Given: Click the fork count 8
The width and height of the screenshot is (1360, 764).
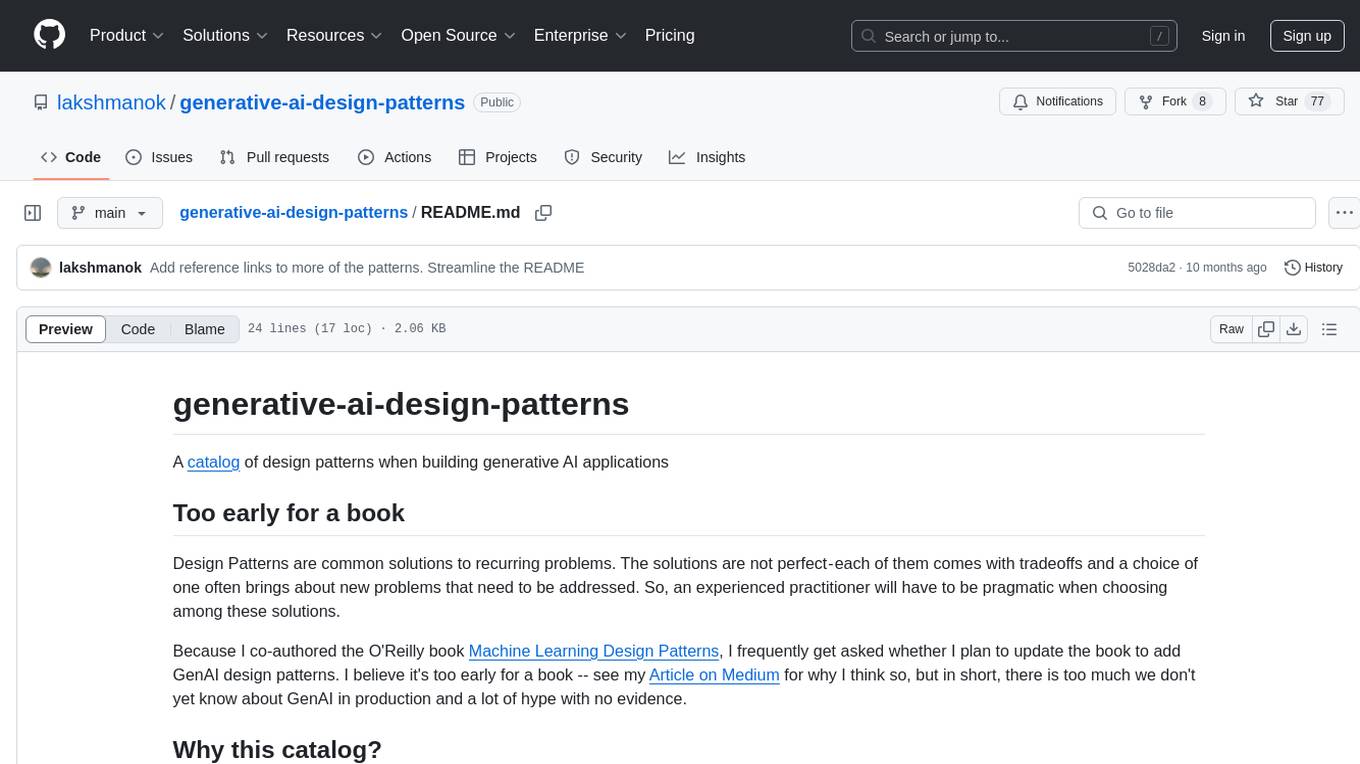Looking at the screenshot, I should pyautogui.click(x=1203, y=101).
